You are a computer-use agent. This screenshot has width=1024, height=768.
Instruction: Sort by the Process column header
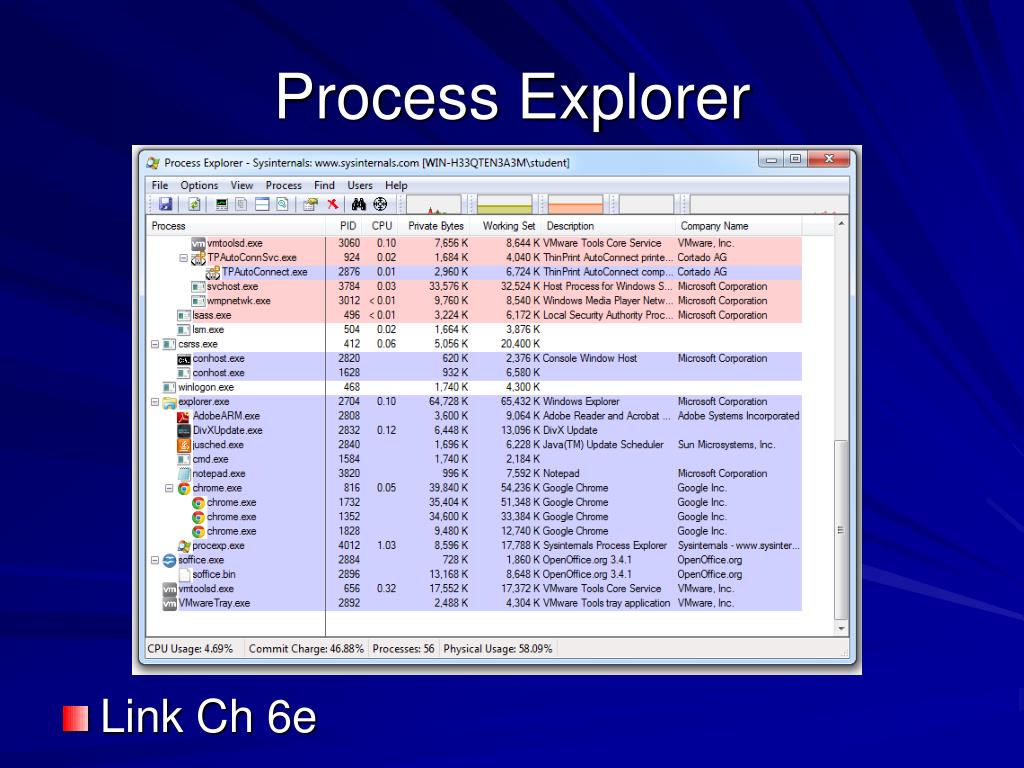click(235, 226)
